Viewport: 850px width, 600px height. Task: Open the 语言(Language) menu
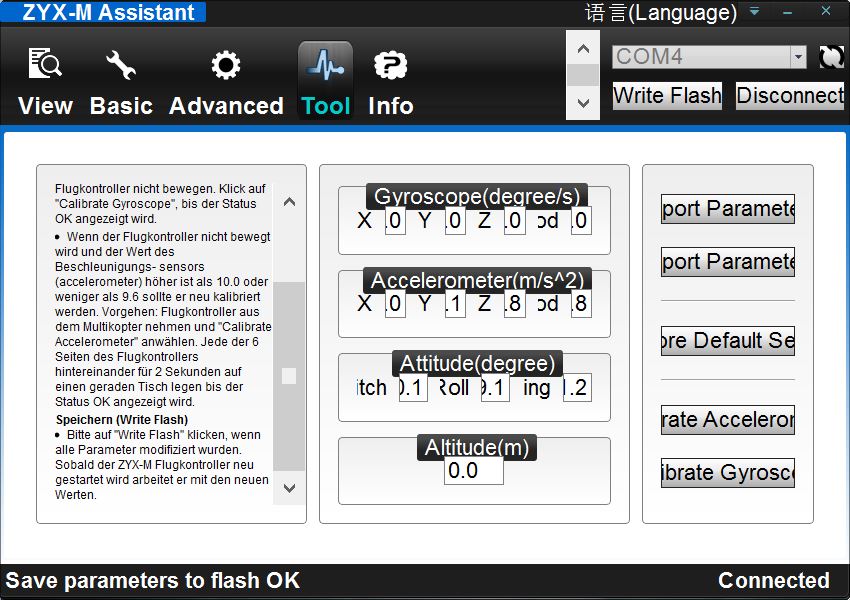pyautogui.click(x=661, y=12)
